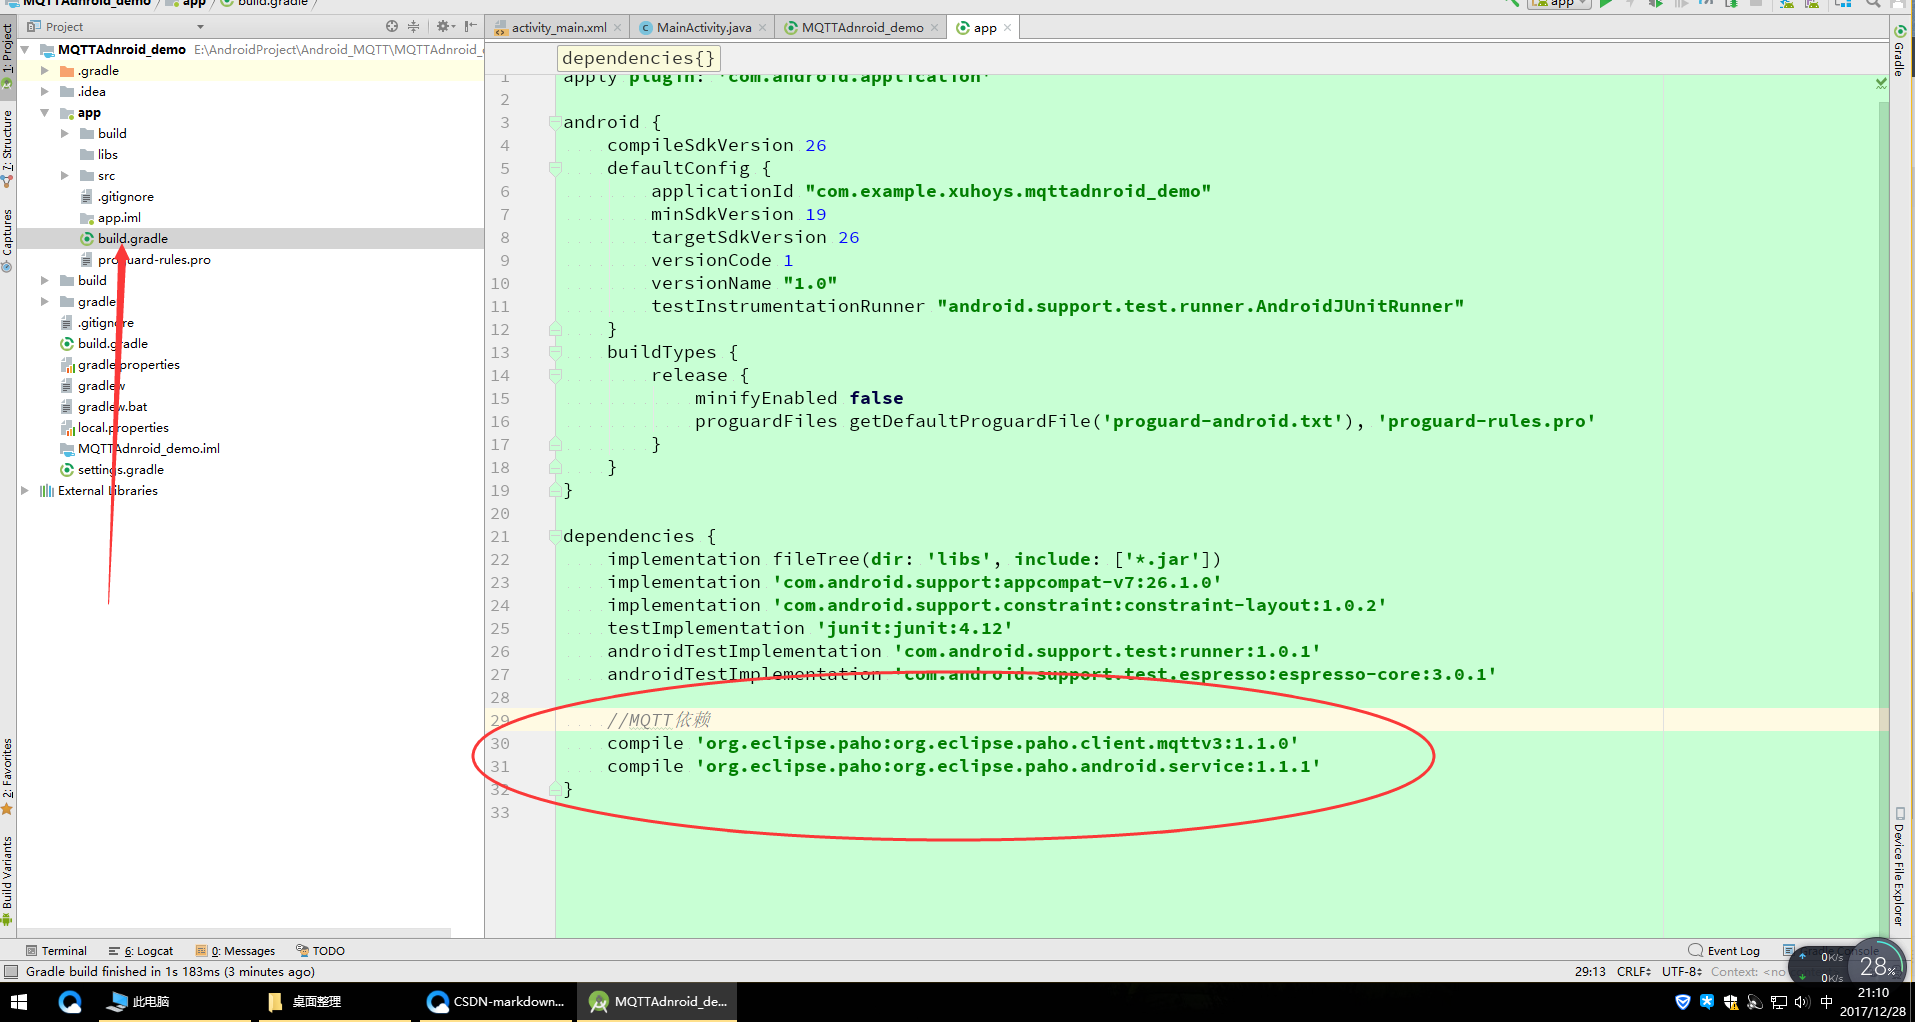
Task: Close the MQTTAdnroid_demo editor tab
Action: click(935, 28)
